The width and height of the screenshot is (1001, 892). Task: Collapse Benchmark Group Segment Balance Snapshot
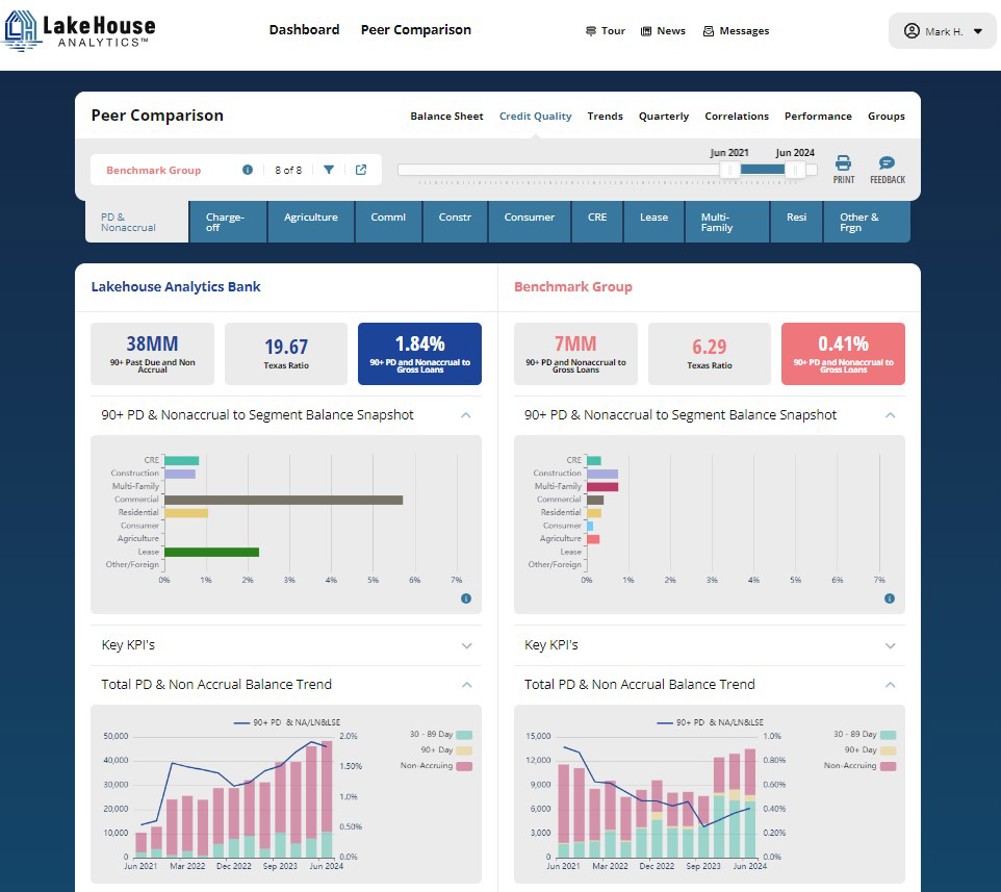tap(890, 415)
